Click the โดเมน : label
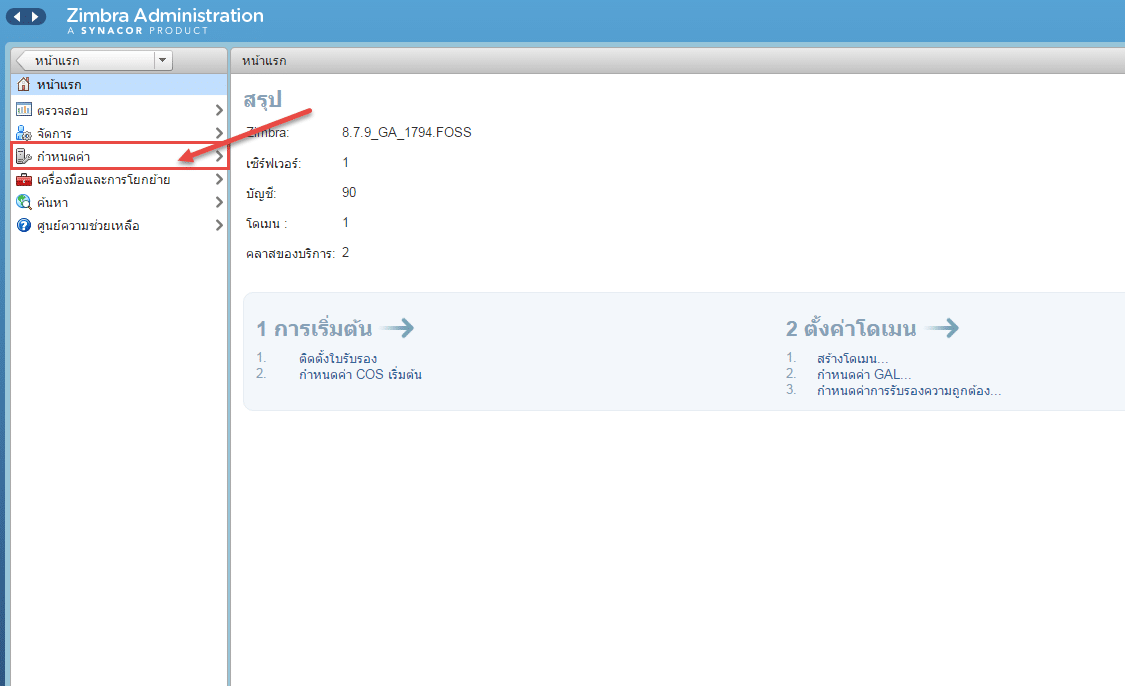The width and height of the screenshot is (1125, 686). pyautogui.click(x=266, y=223)
